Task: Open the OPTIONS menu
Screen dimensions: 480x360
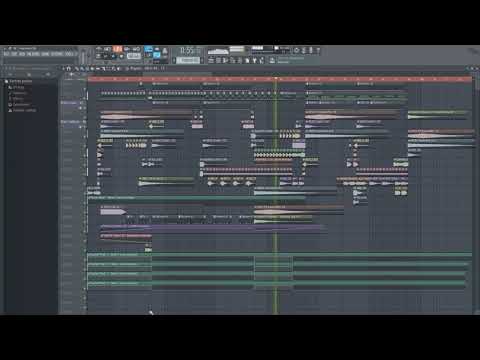Action: point(57,54)
